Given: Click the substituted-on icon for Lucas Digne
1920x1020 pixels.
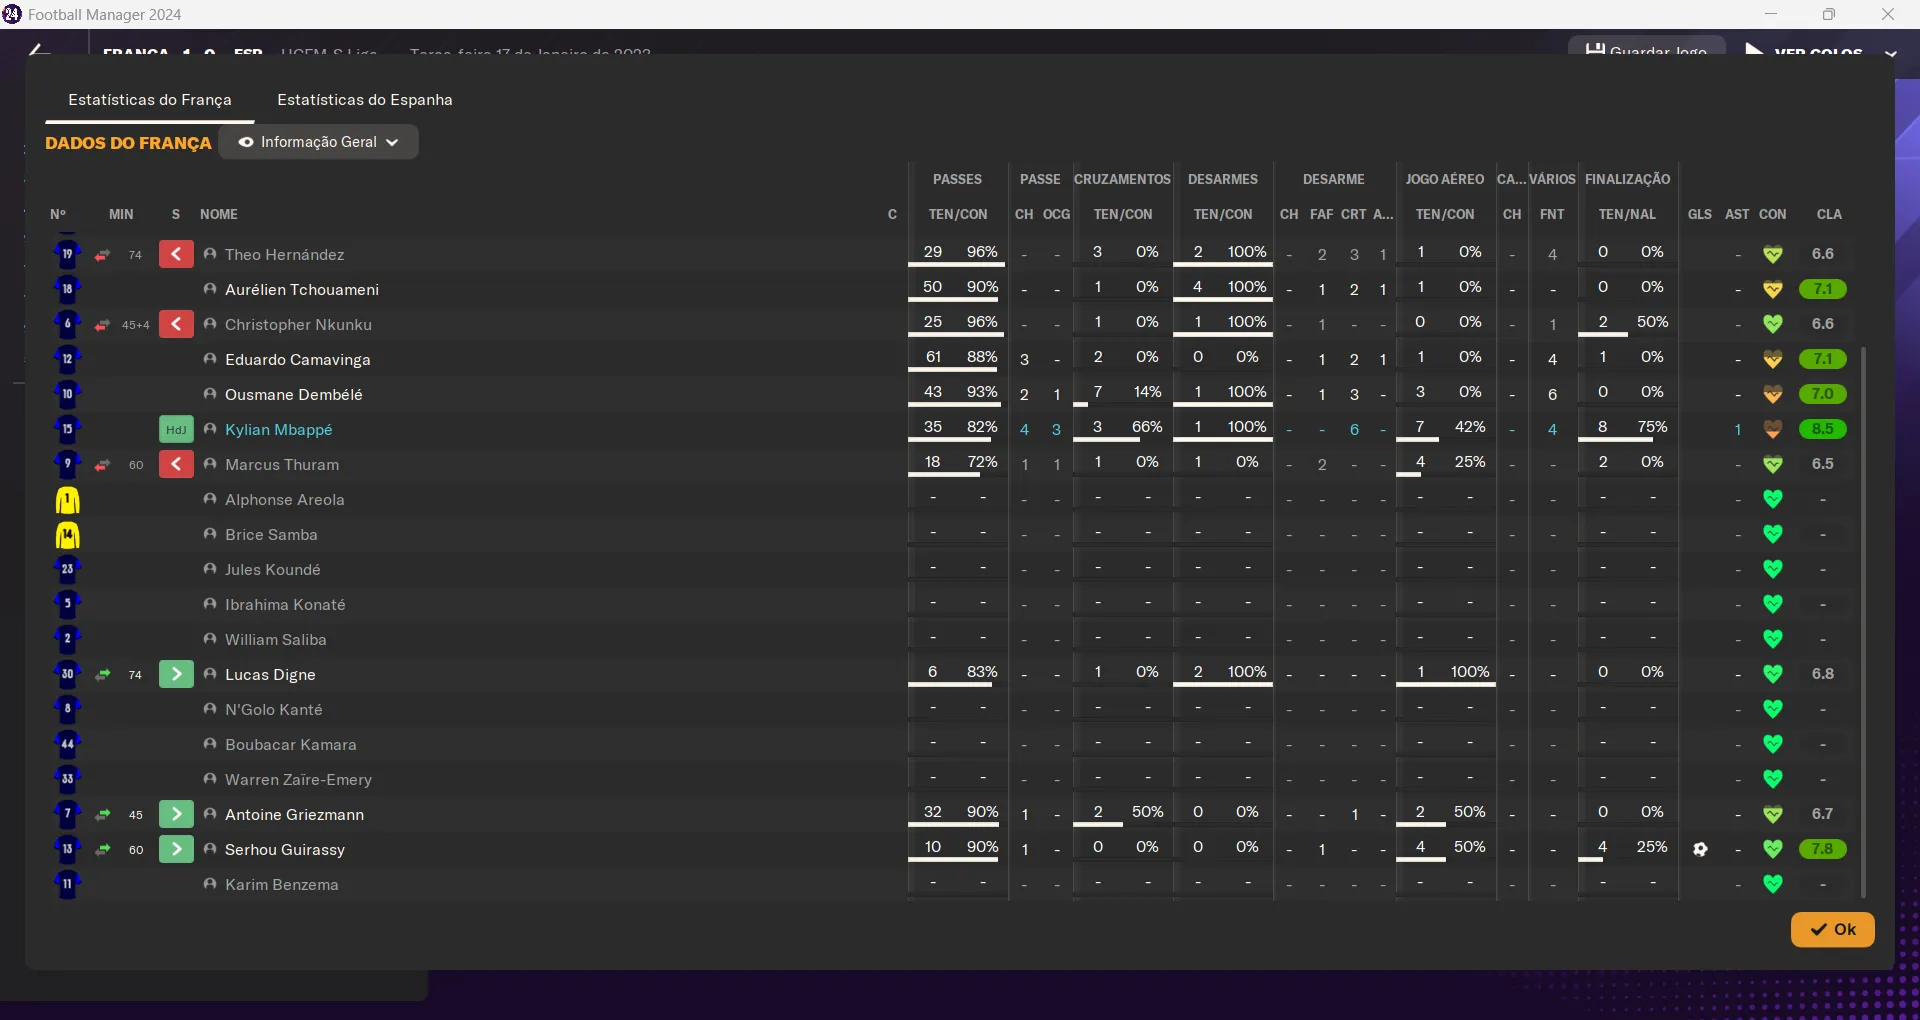Looking at the screenshot, I should coord(176,674).
